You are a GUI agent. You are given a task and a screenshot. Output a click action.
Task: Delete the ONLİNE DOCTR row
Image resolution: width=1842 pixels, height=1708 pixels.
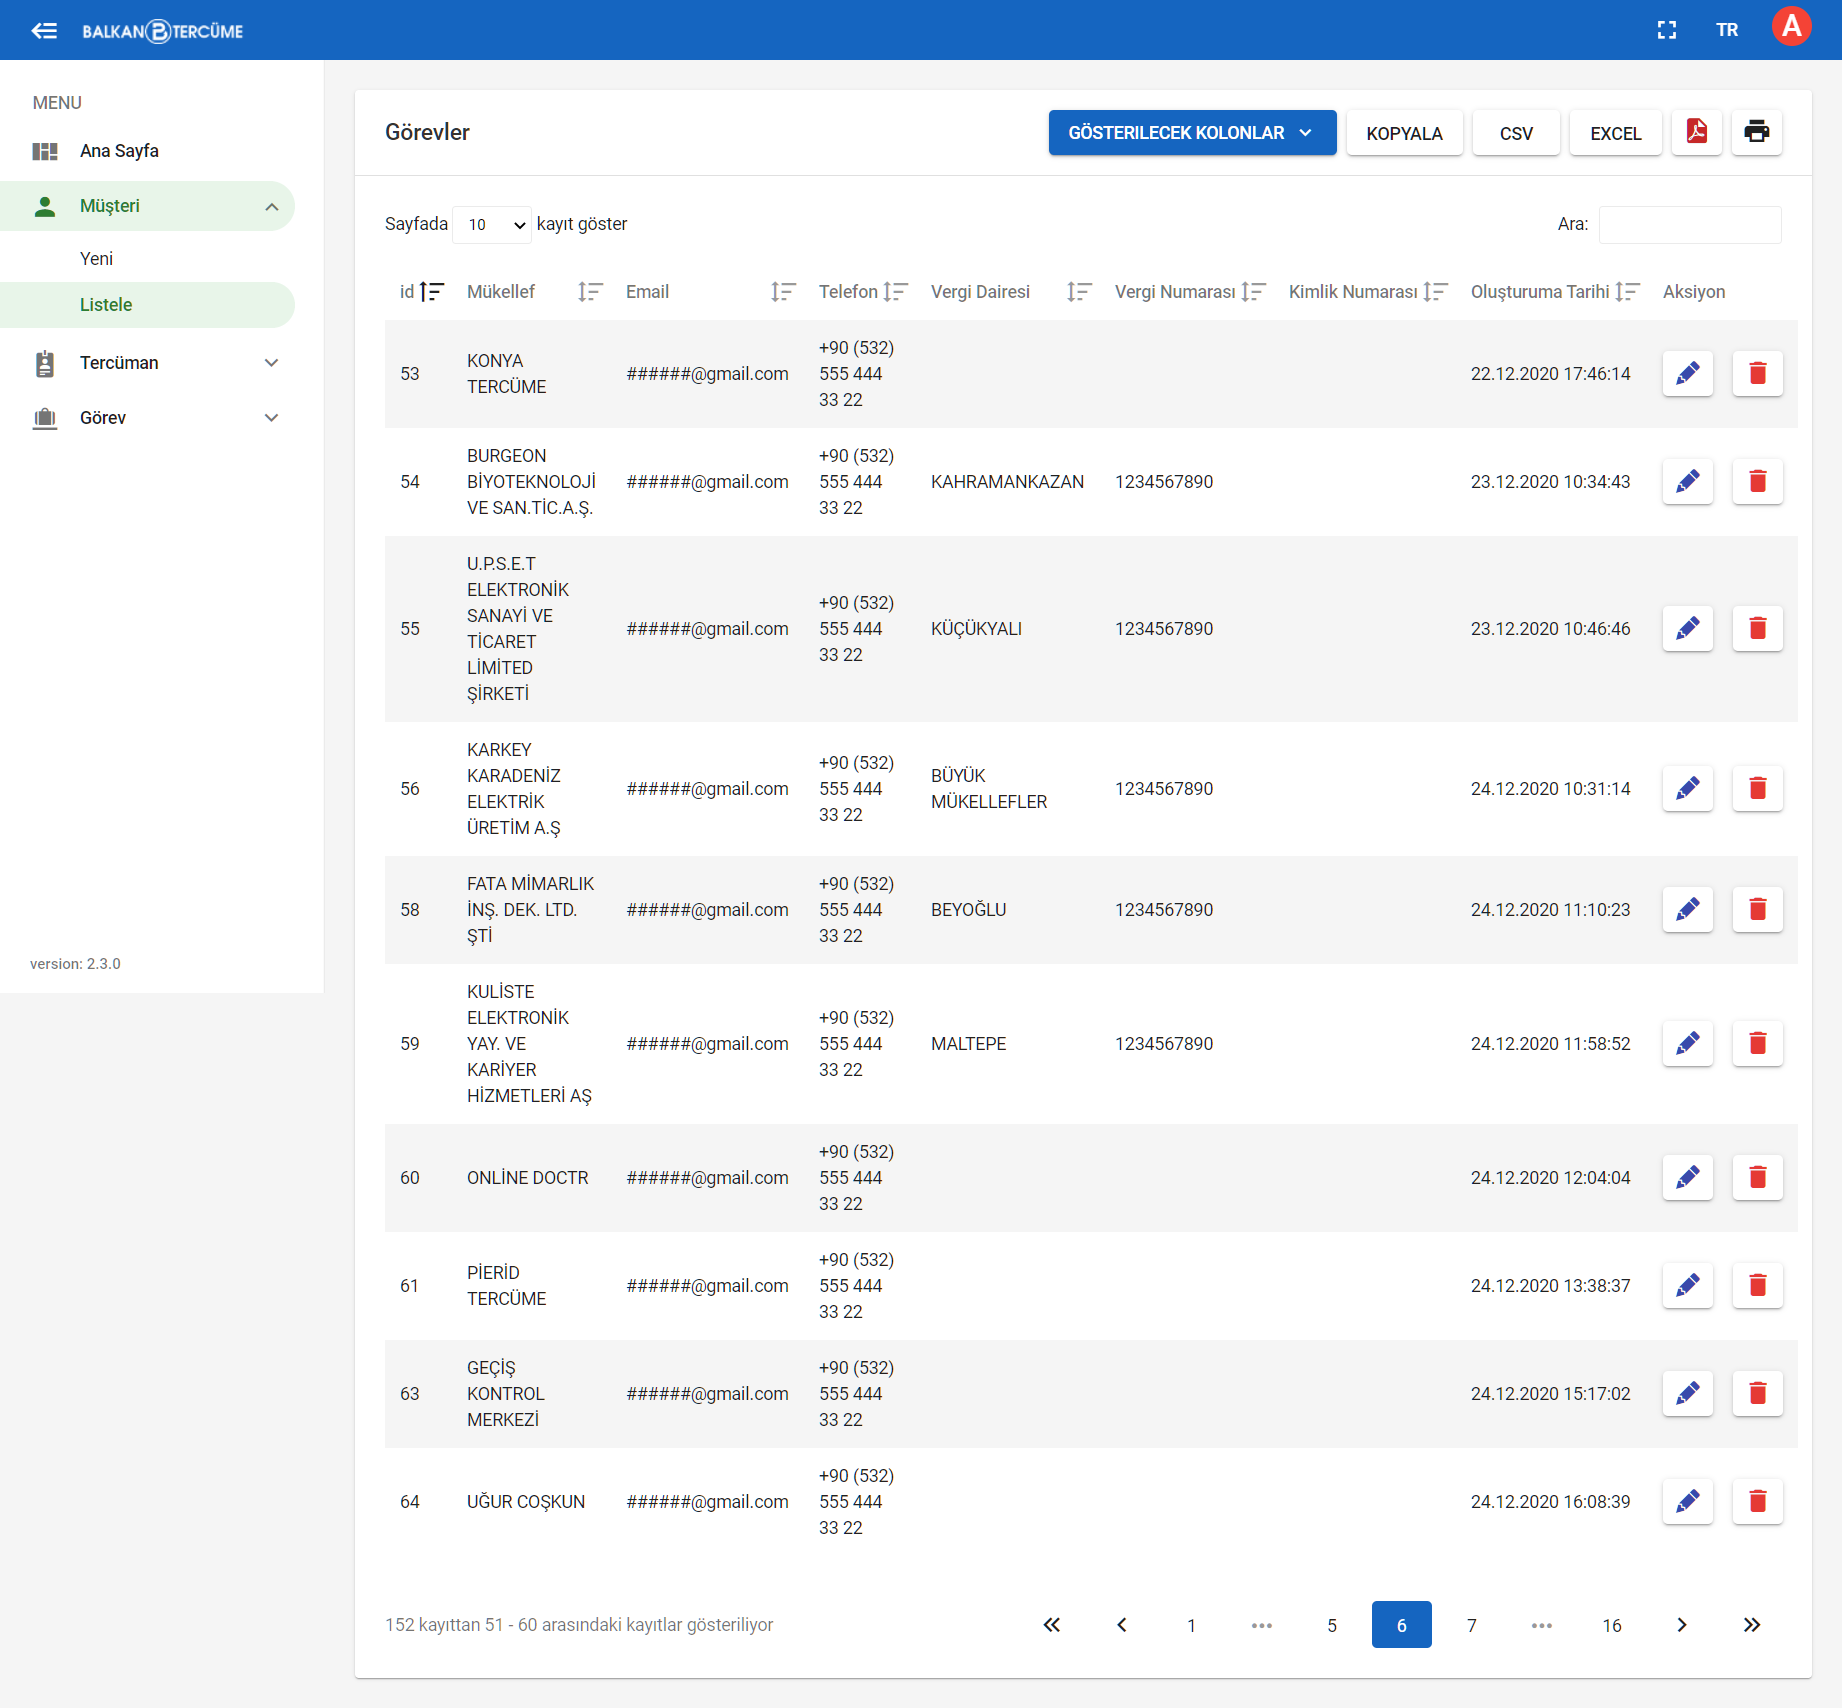pos(1757,1178)
